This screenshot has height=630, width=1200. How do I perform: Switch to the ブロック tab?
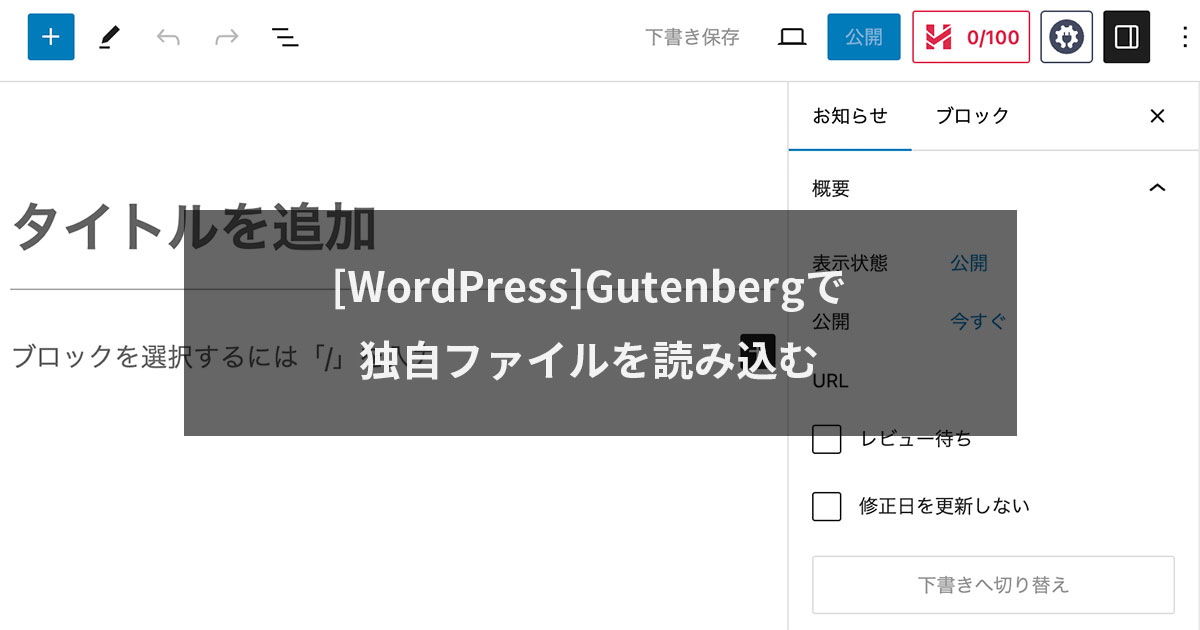(971, 116)
